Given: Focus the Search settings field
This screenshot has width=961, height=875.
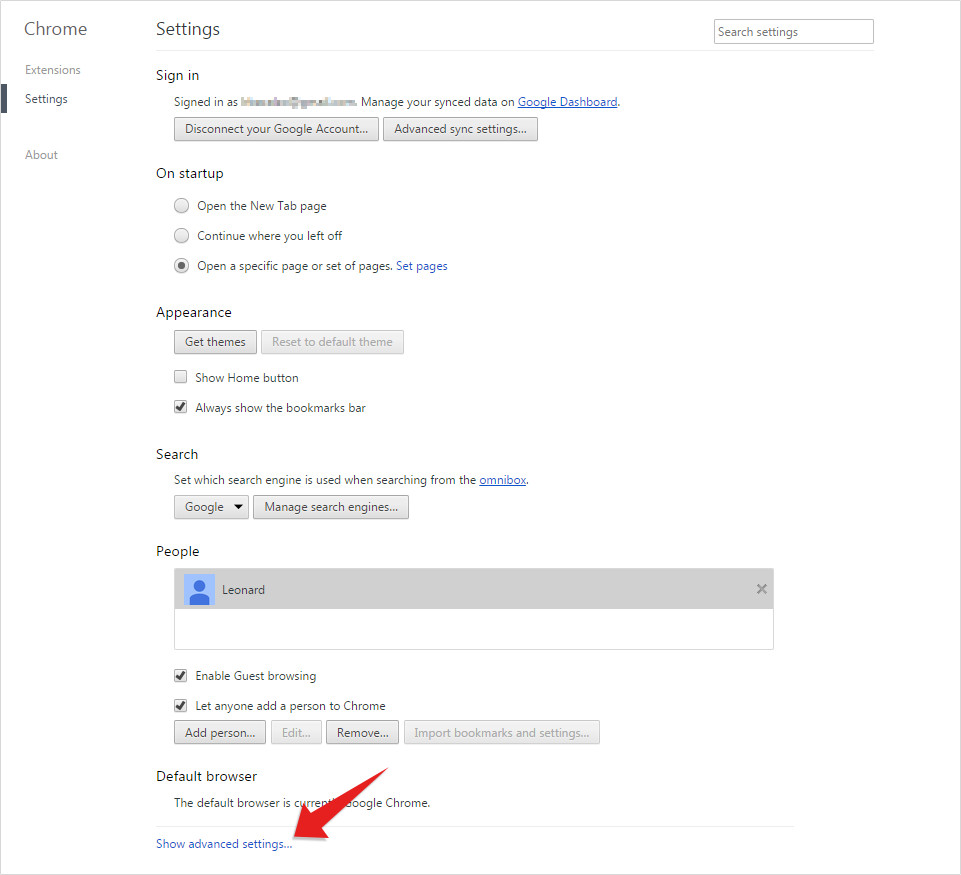Looking at the screenshot, I should [793, 32].
